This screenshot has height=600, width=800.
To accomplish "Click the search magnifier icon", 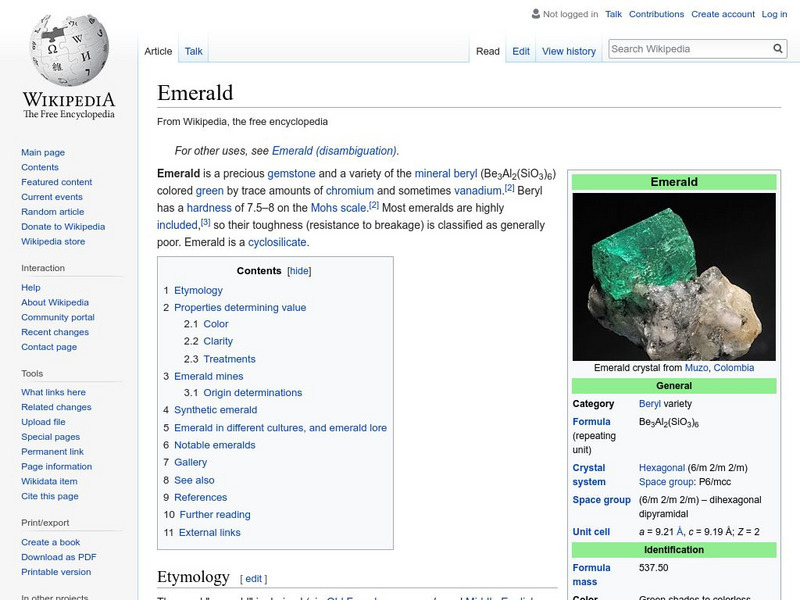I will [x=778, y=49].
